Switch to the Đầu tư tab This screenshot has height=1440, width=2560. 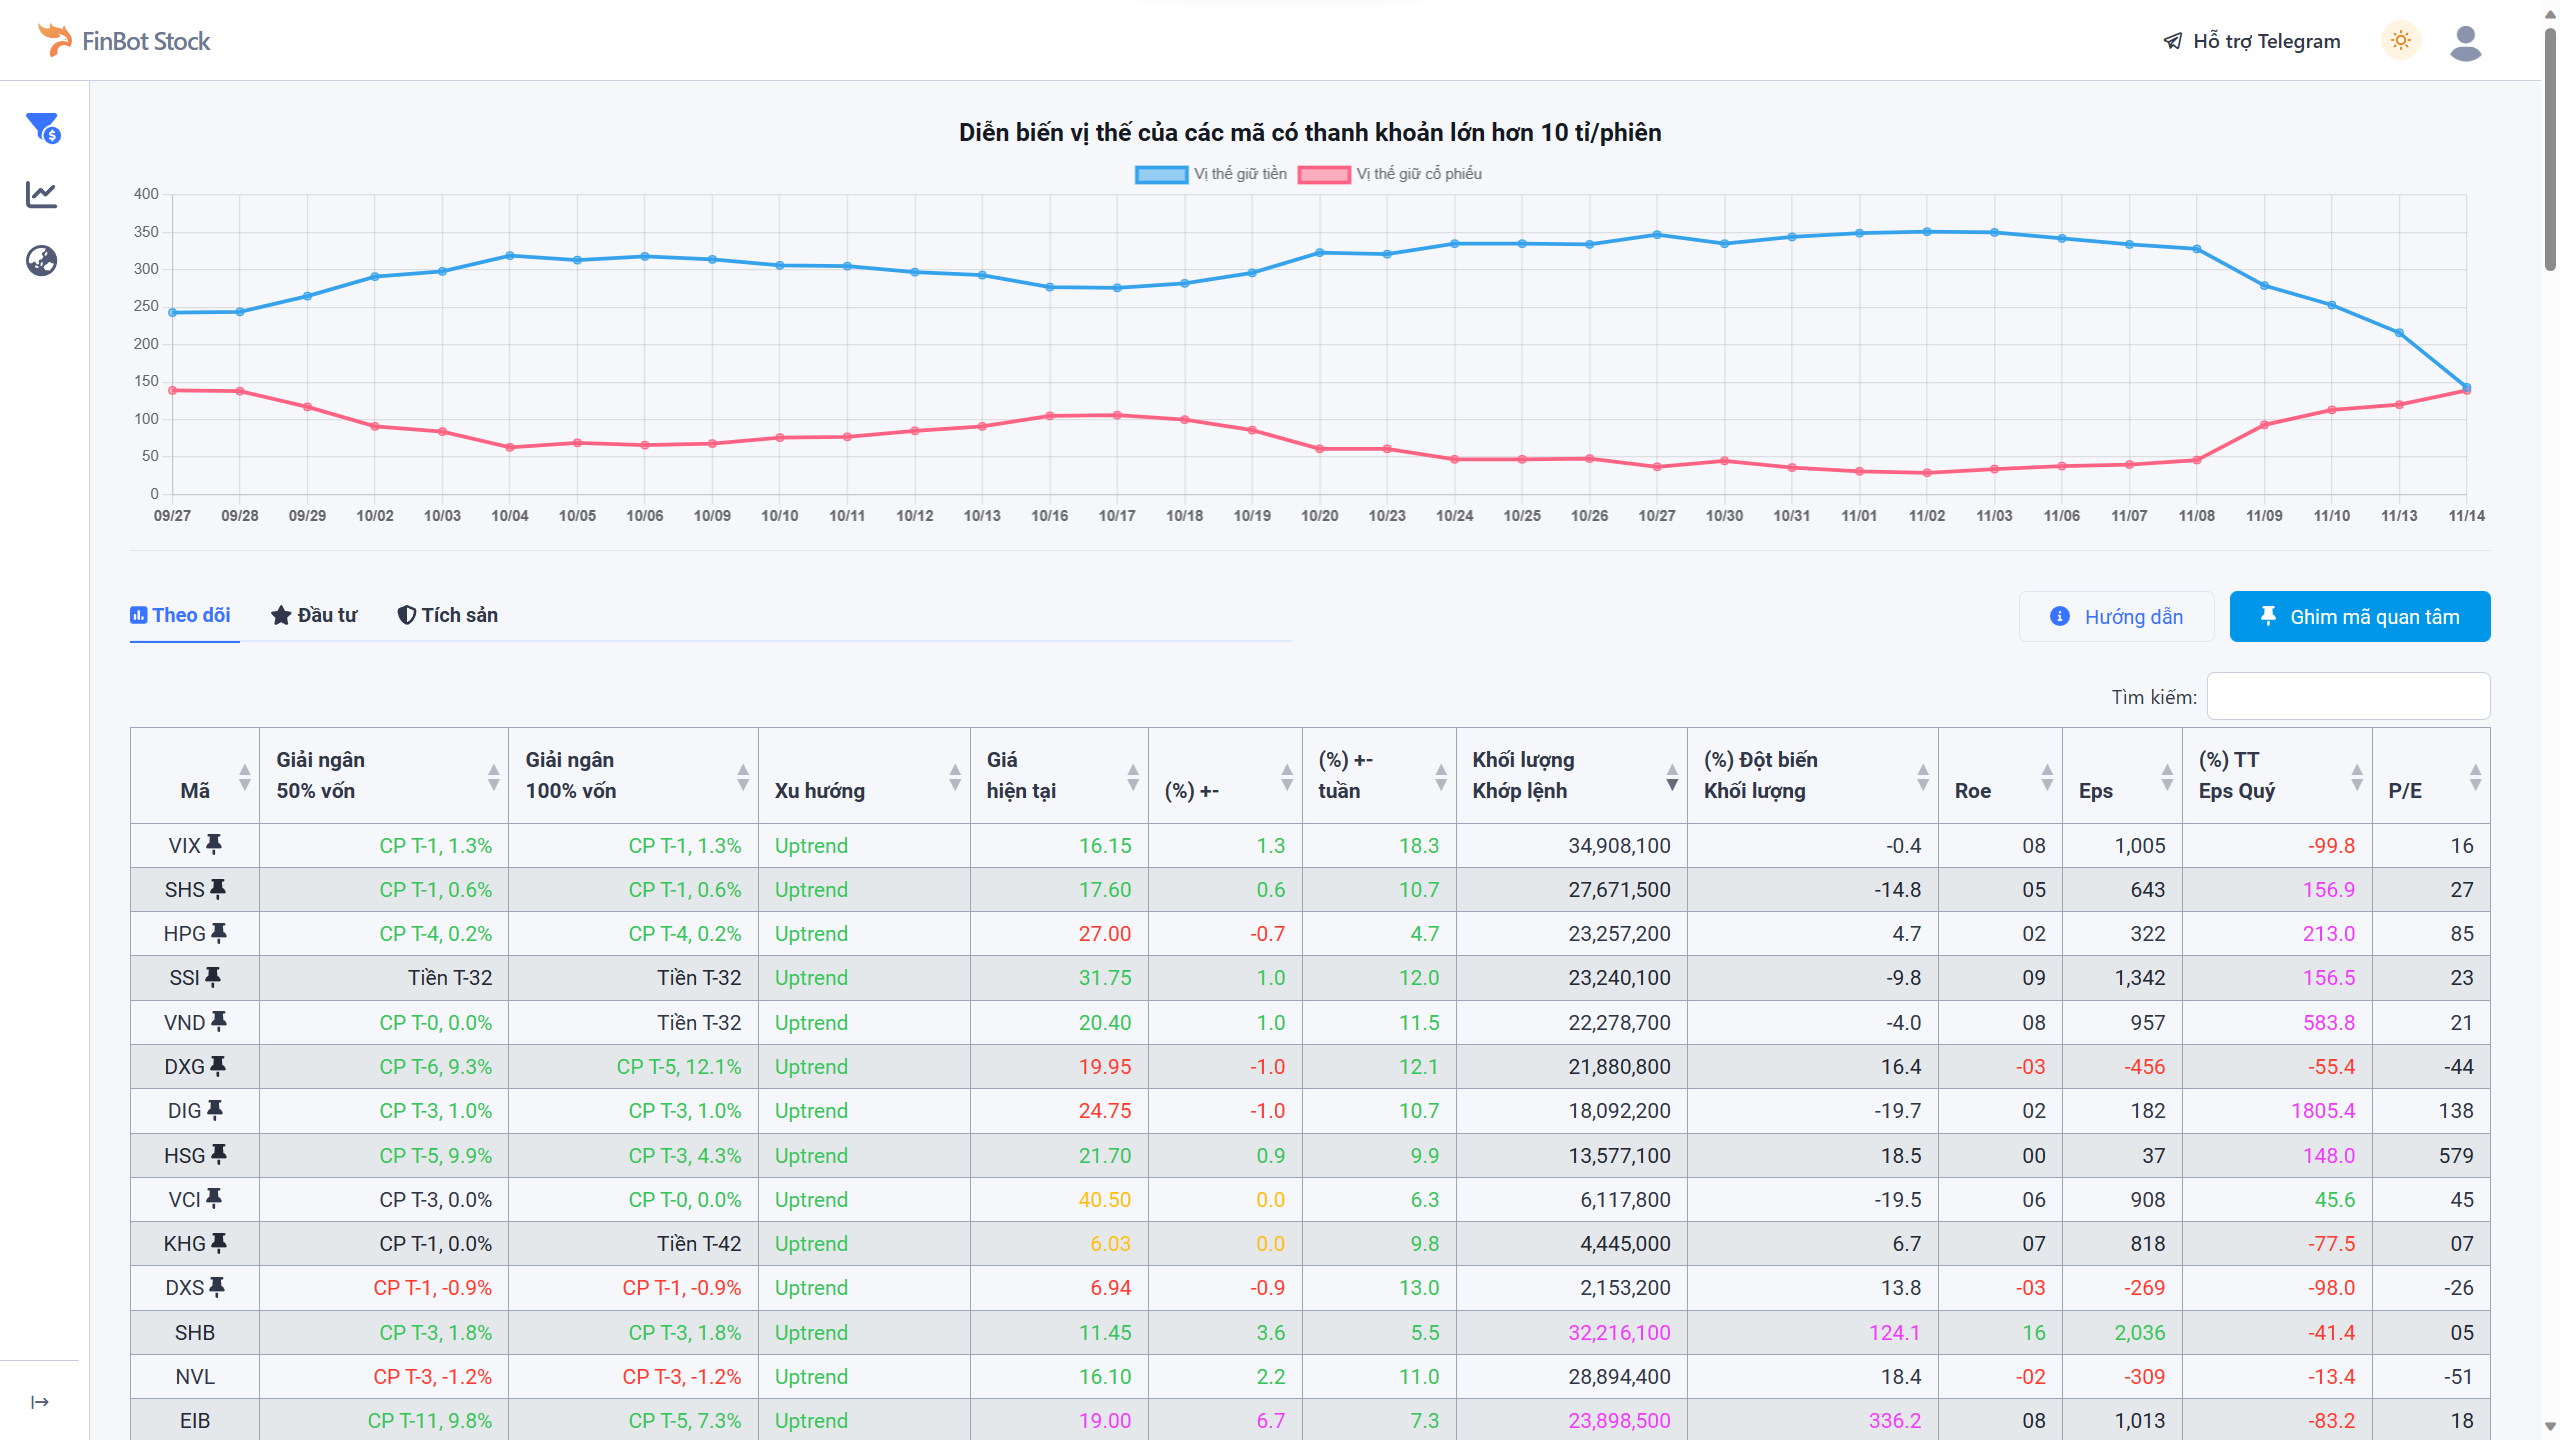pyautogui.click(x=314, y=615)
